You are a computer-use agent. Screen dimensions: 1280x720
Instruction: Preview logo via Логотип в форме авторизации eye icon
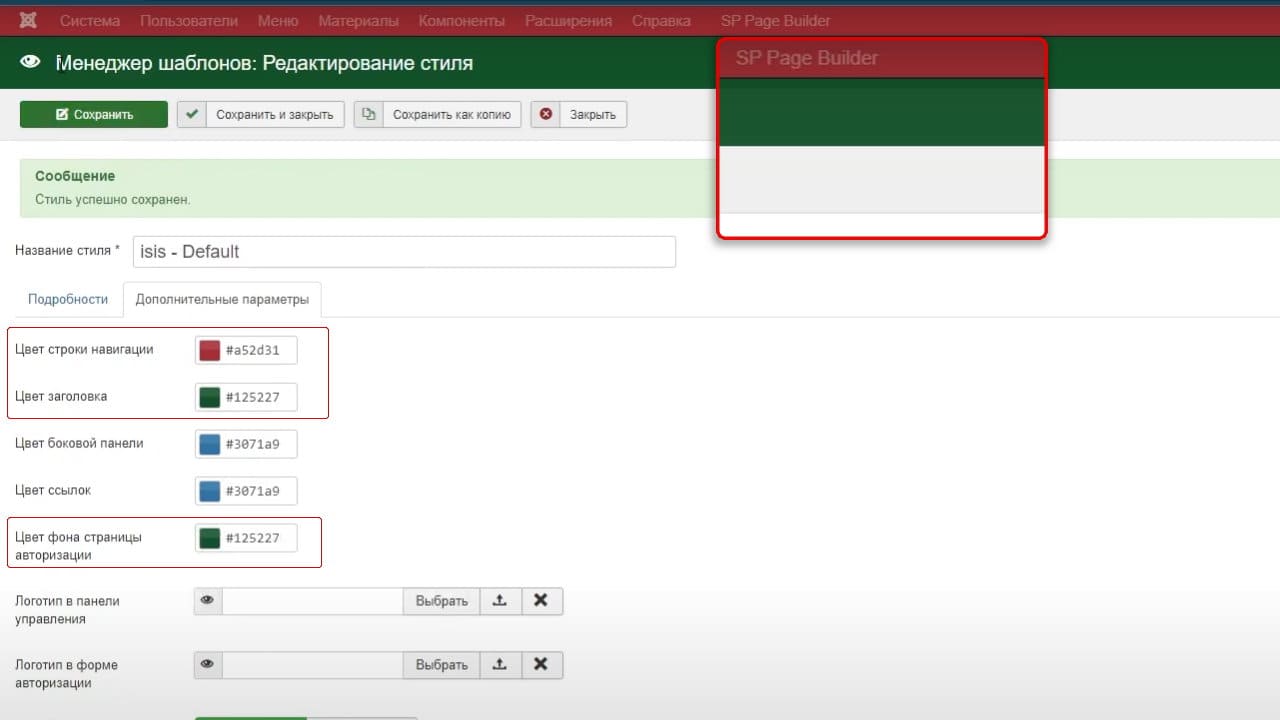(x=208, y=665)
